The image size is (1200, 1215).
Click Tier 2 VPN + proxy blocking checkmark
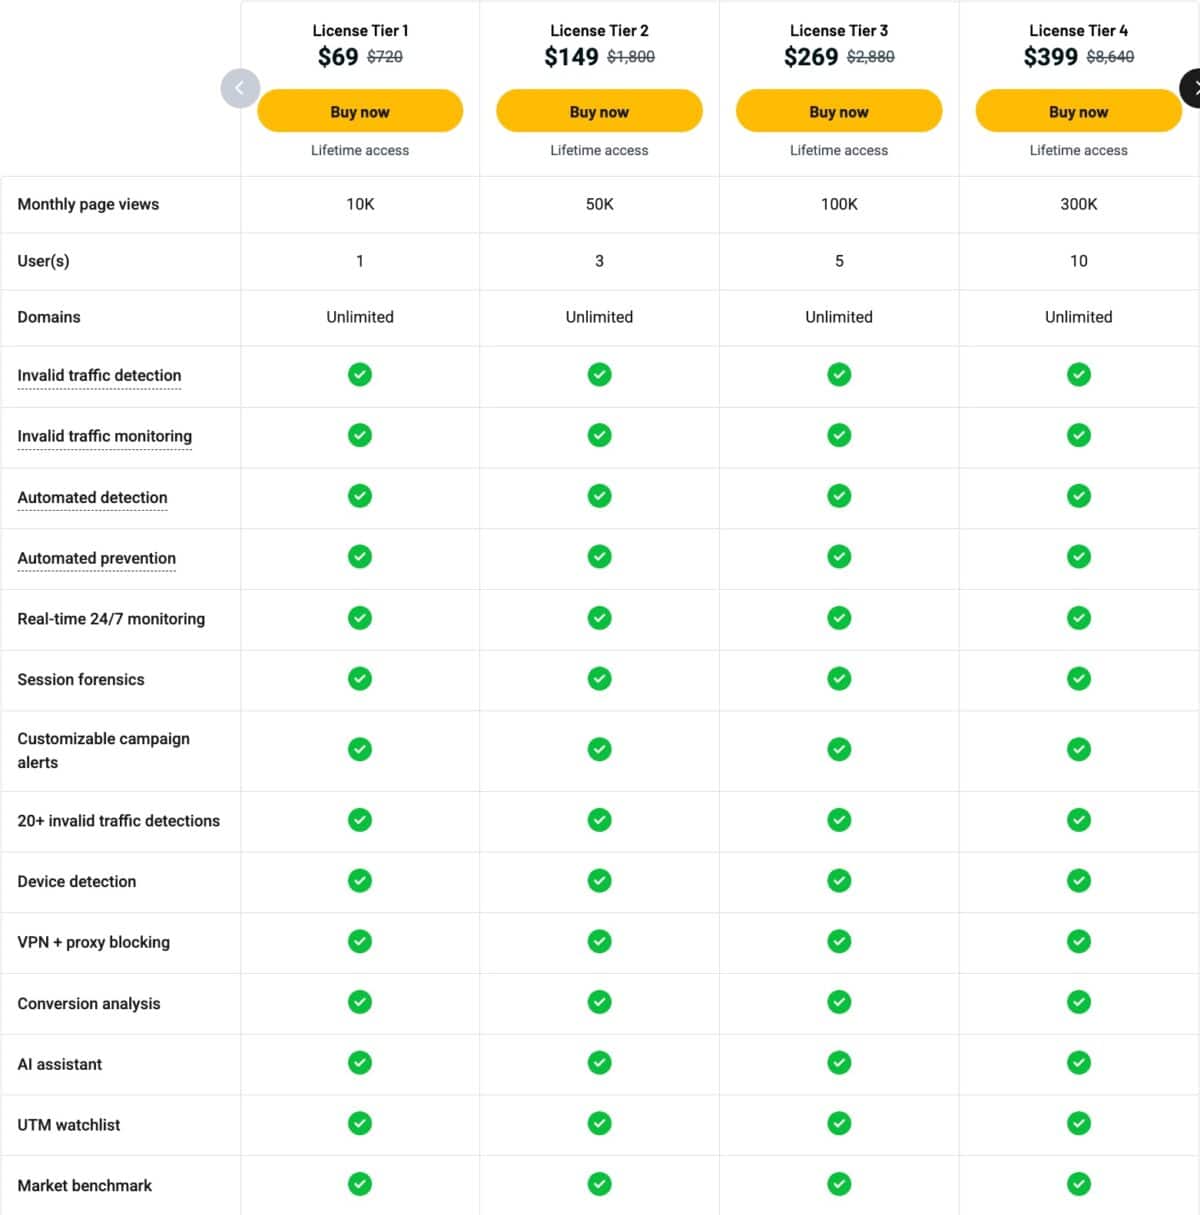pos(599,941)
